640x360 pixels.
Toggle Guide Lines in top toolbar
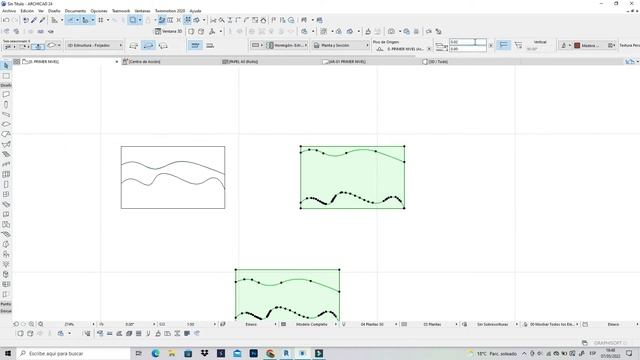pyautogui.click(x=71, y=20)
